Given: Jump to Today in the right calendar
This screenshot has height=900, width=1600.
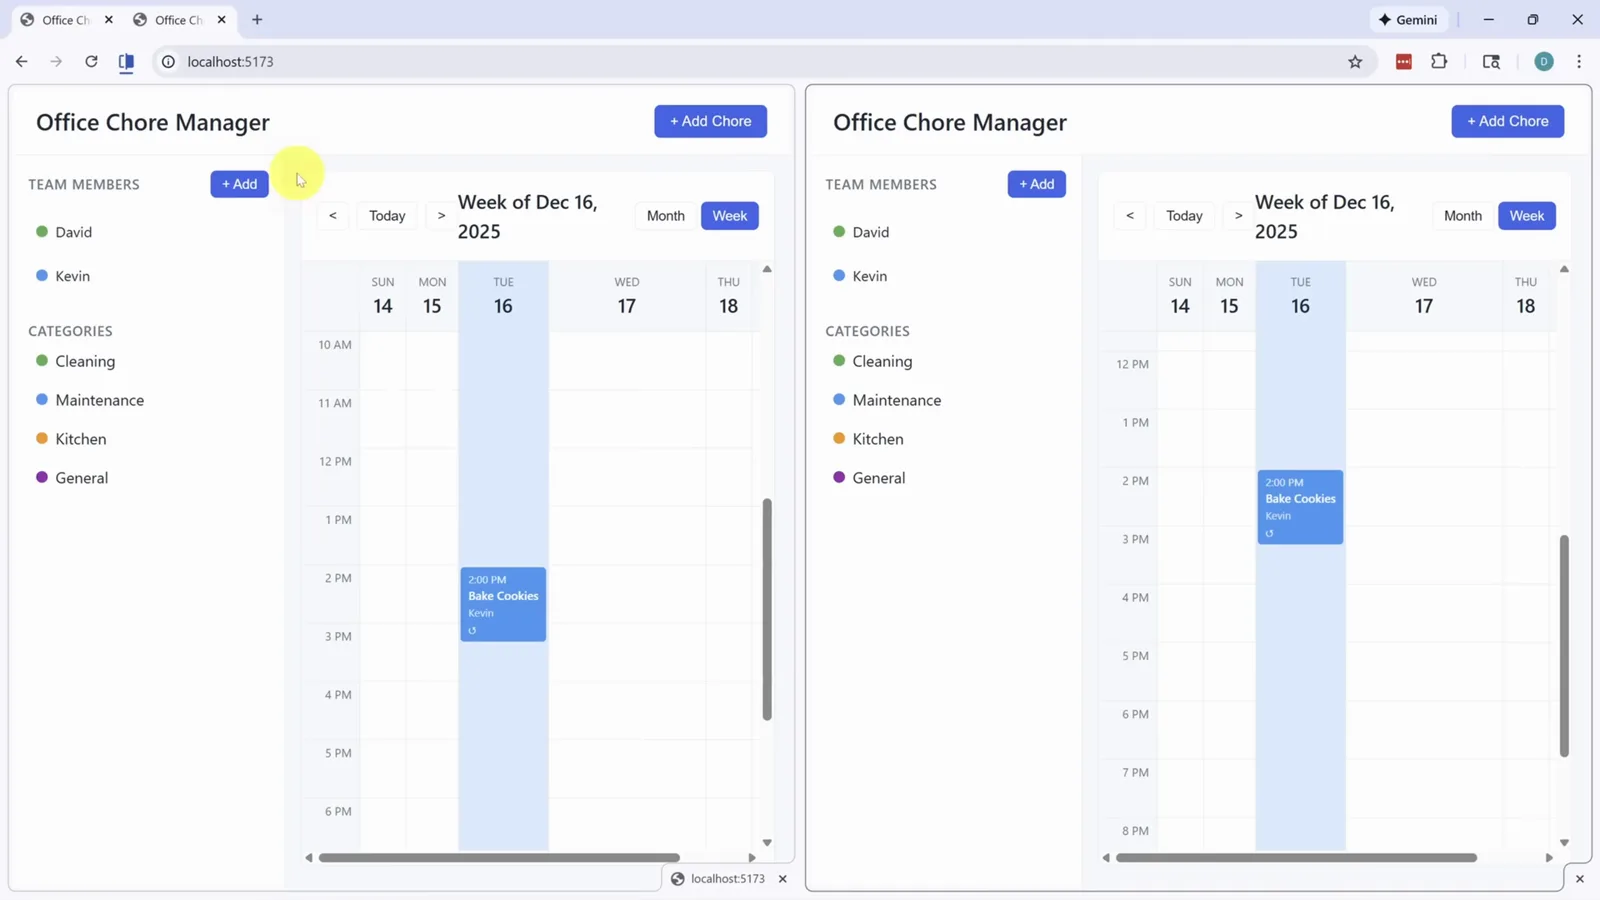Looking at the screenshot, I should click(x=1184, y=216).
